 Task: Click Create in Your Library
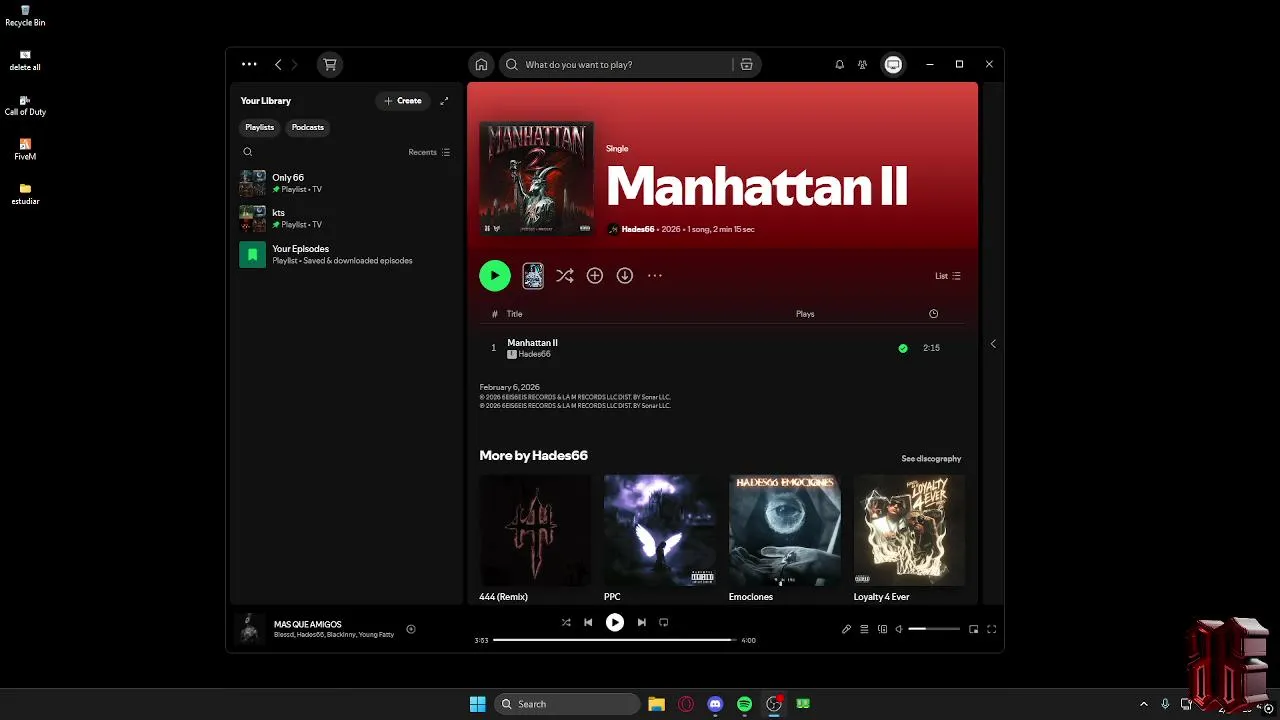pos(403,101)
